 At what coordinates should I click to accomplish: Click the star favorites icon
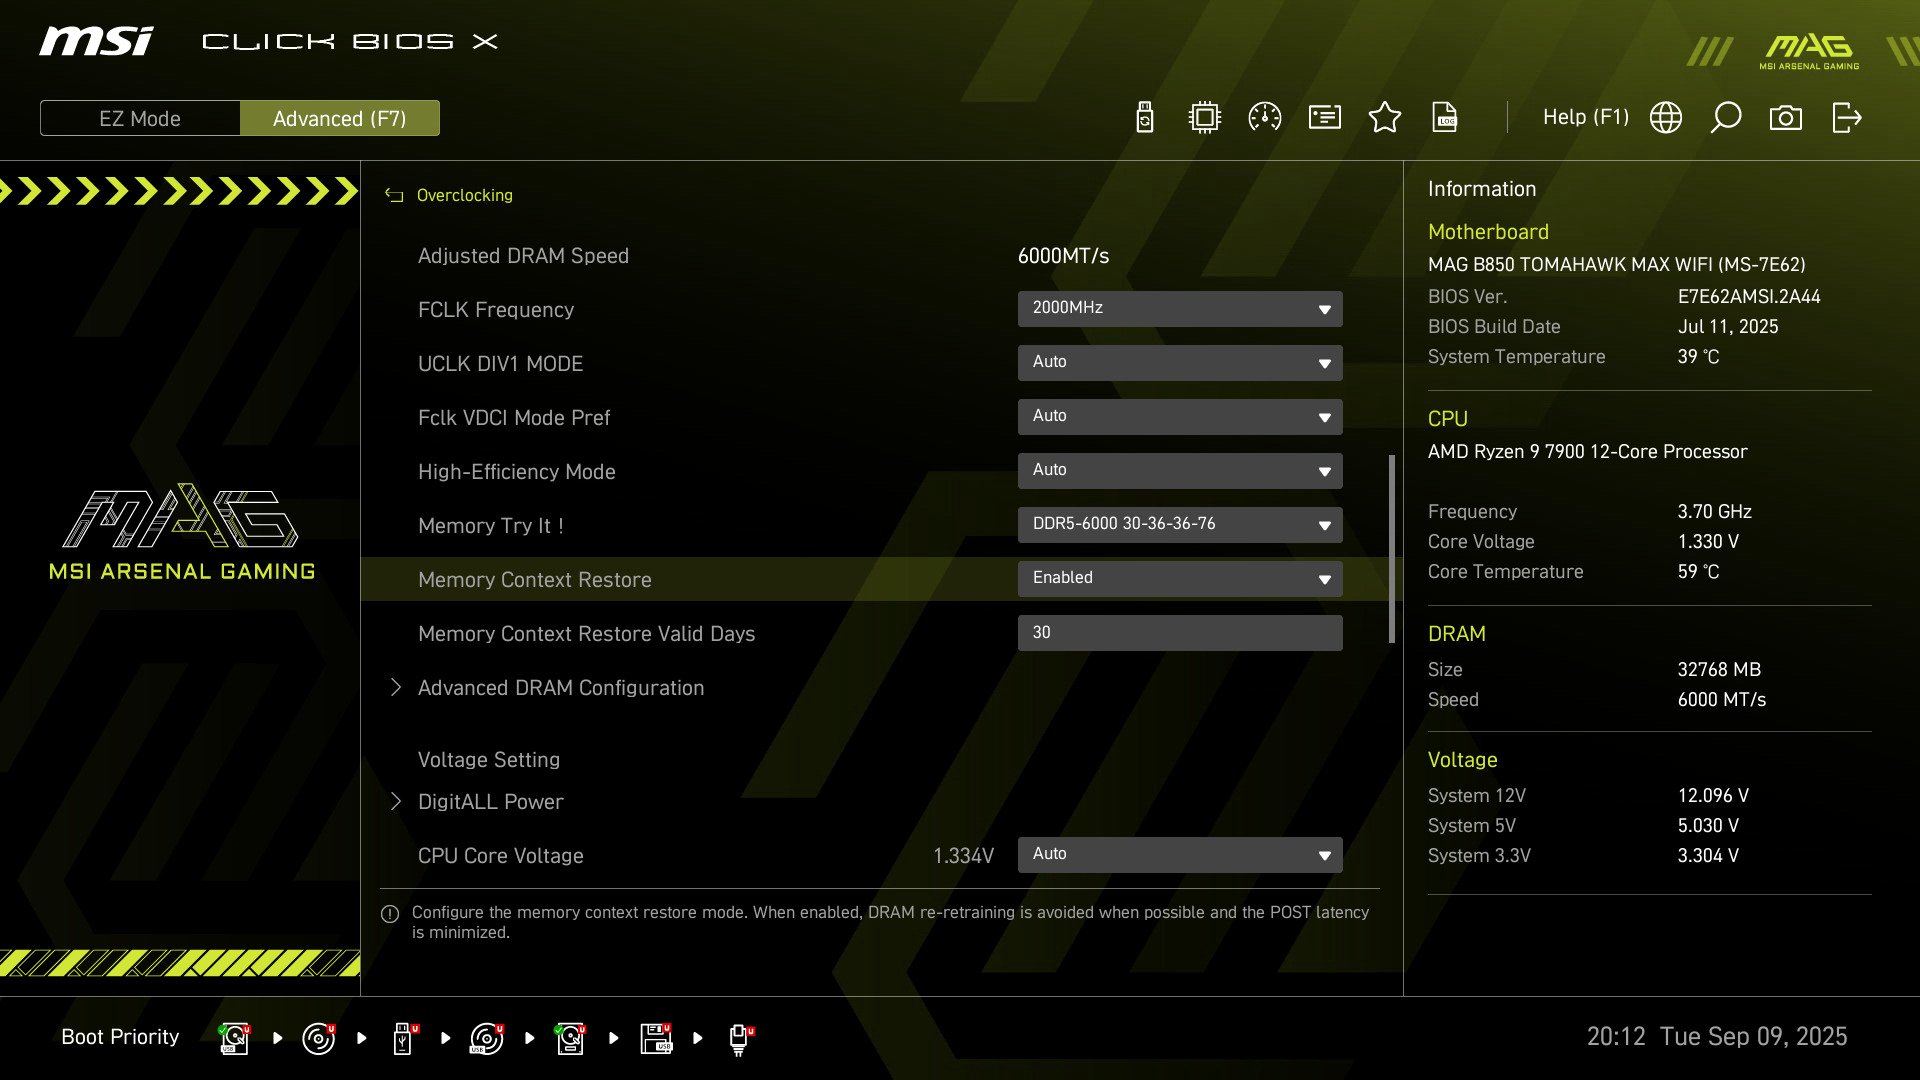(1385, 118)
